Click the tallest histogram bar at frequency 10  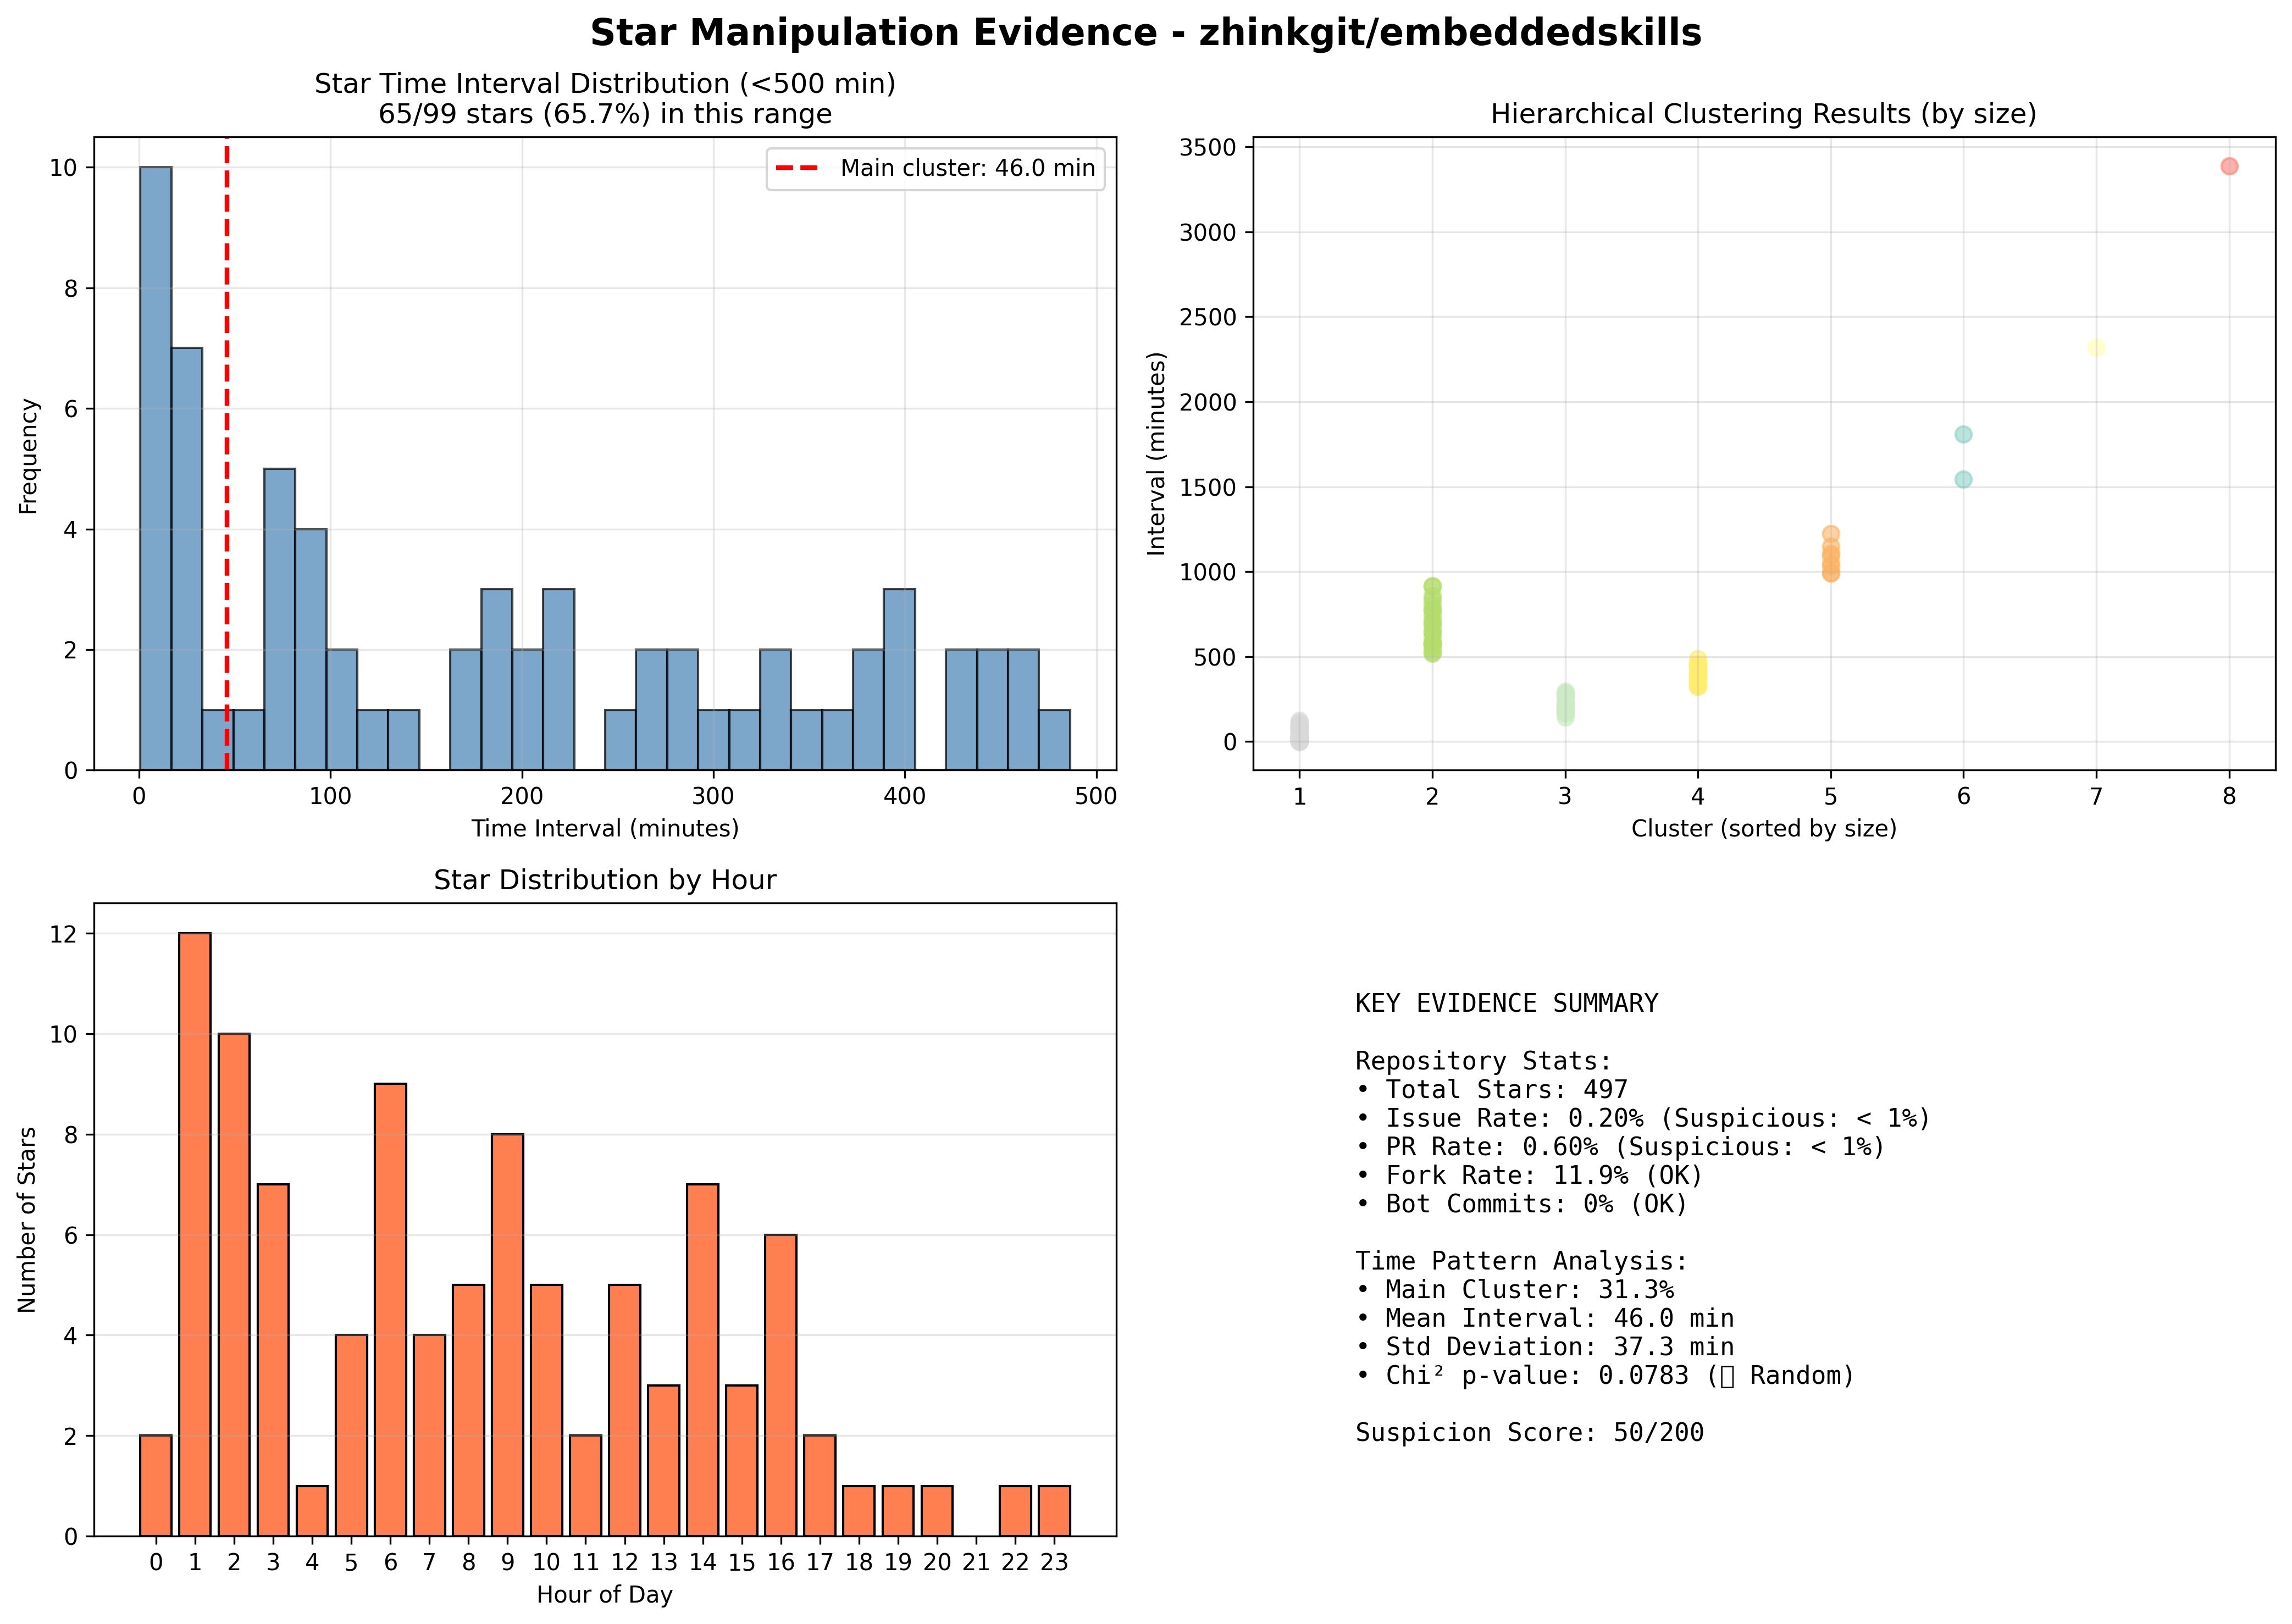tap(155, 468)
